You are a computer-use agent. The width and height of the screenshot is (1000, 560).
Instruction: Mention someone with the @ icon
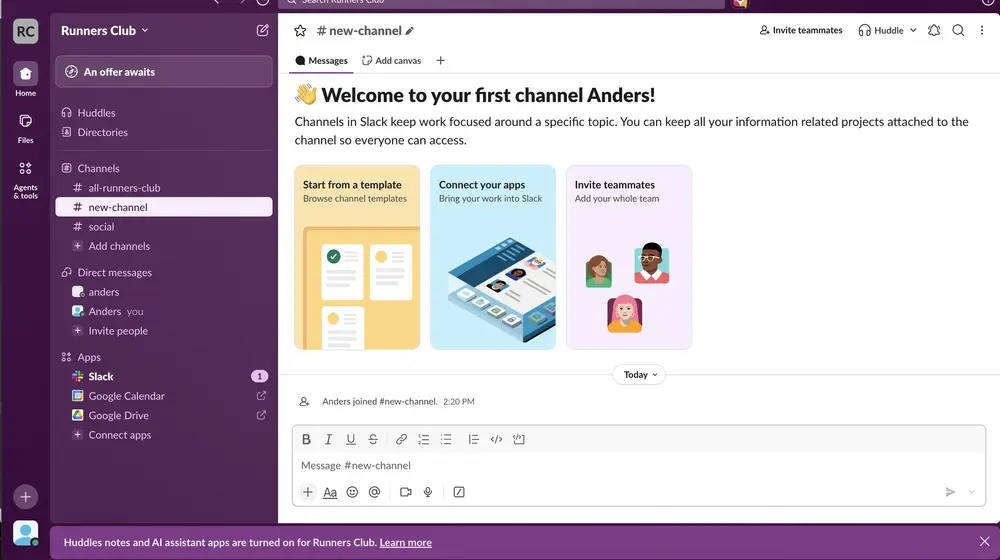[x=374, y=492]
